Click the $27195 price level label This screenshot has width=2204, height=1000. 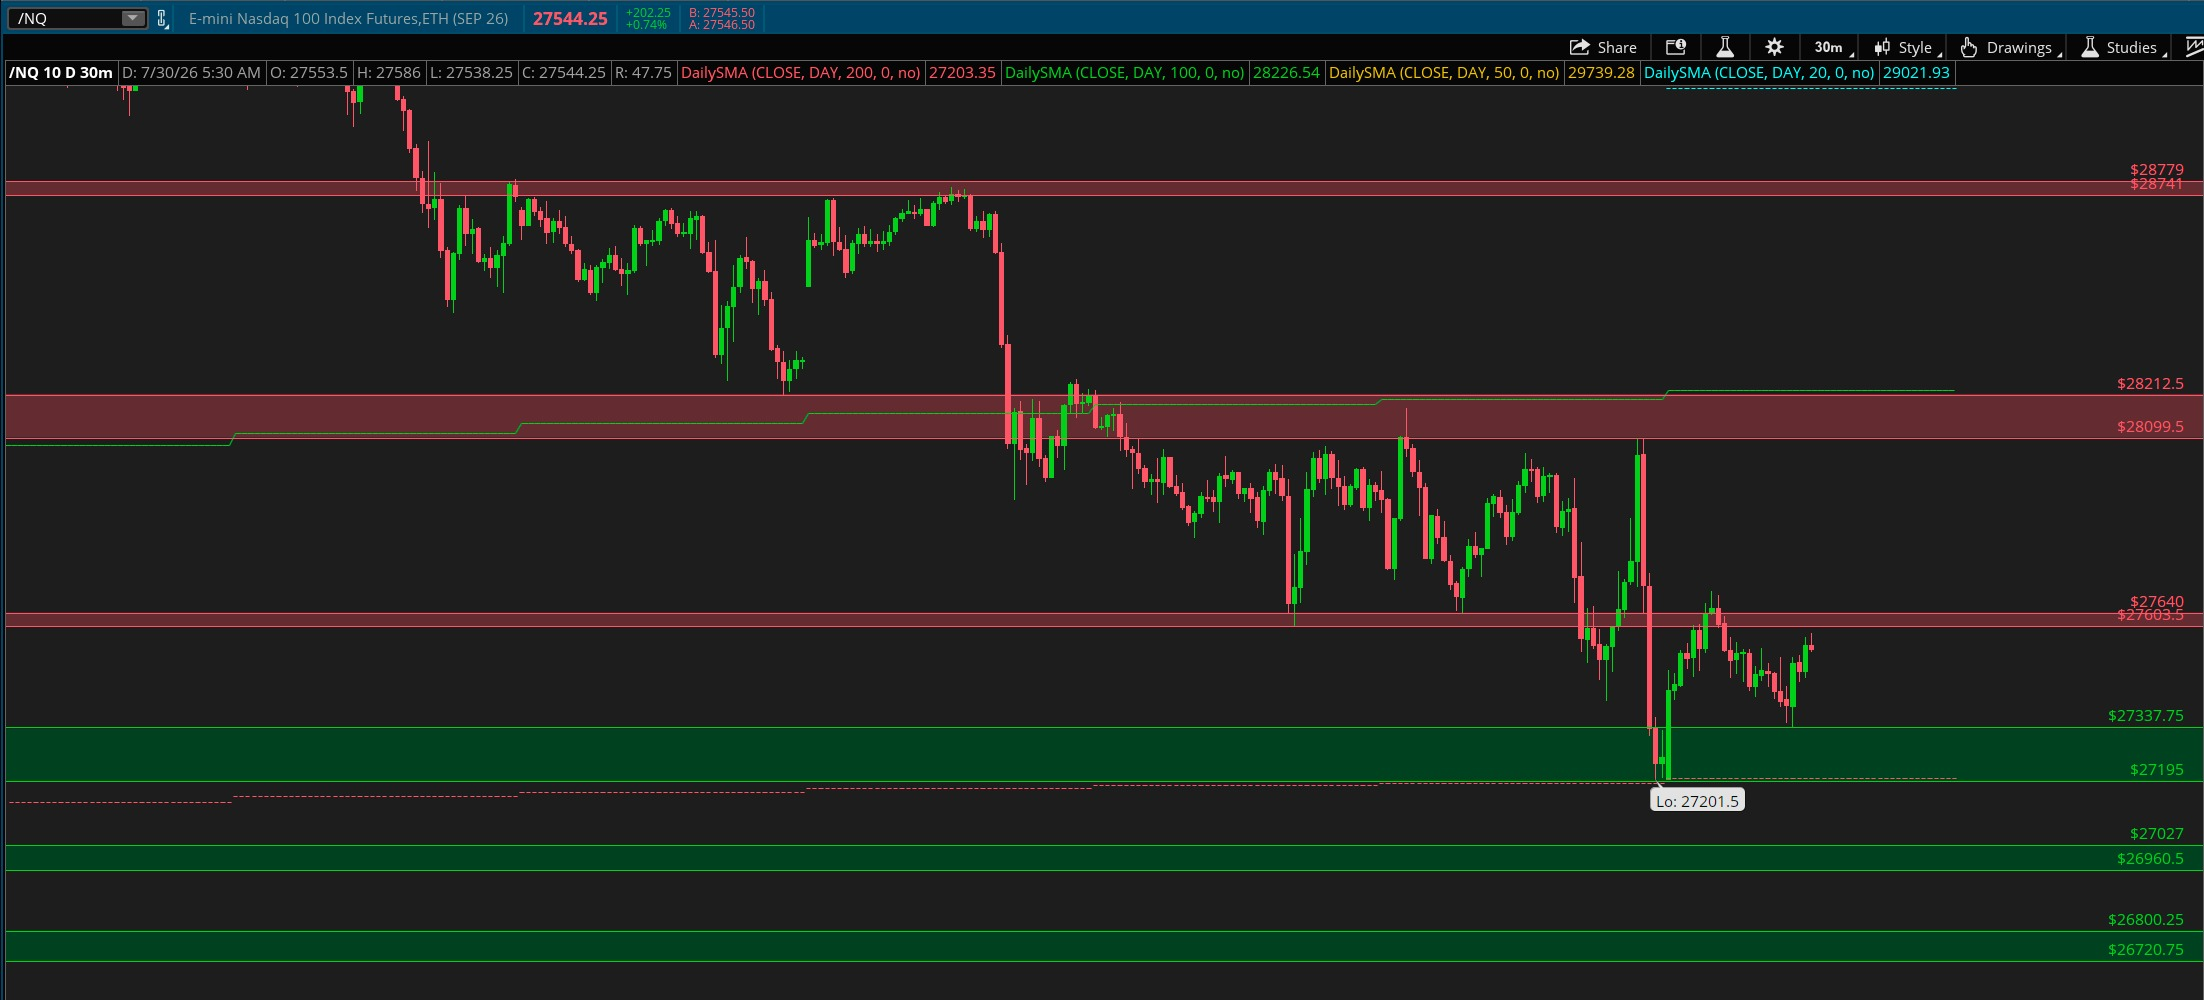(x=2156, y=769)
